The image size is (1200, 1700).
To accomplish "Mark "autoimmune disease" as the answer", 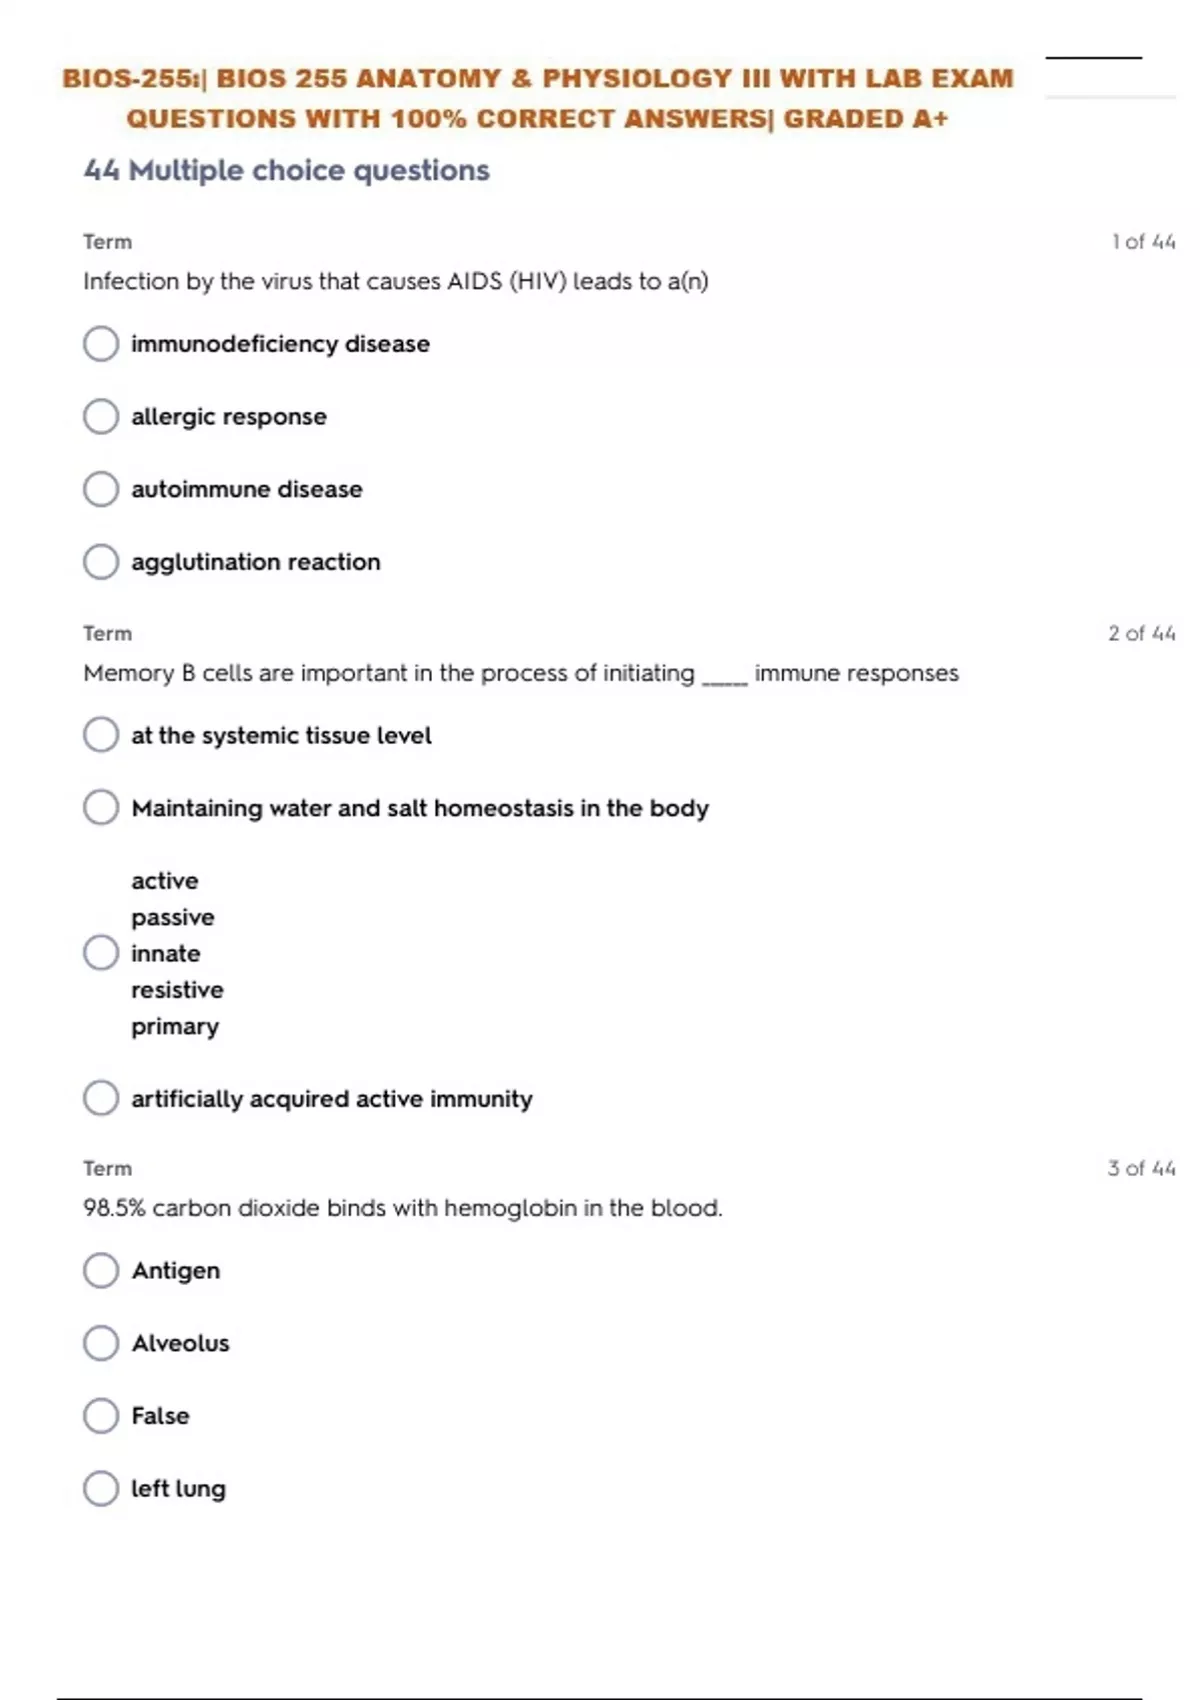I will [x=101, y=489].
